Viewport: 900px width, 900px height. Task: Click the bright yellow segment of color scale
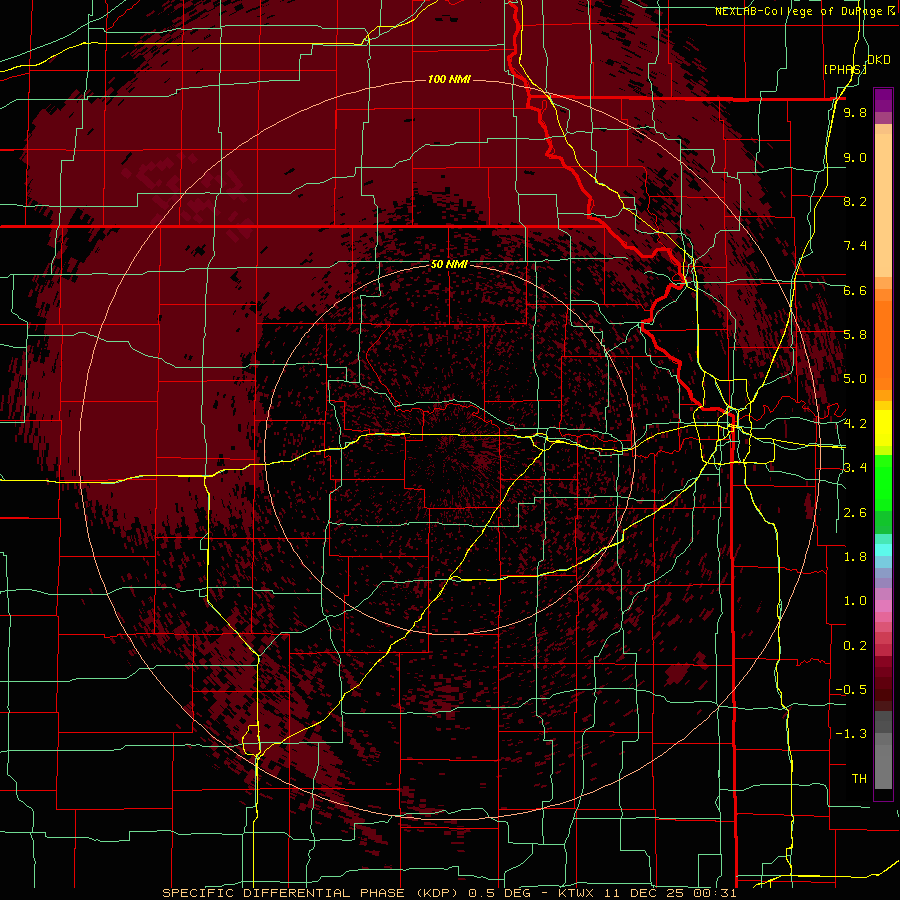[883, 428]
